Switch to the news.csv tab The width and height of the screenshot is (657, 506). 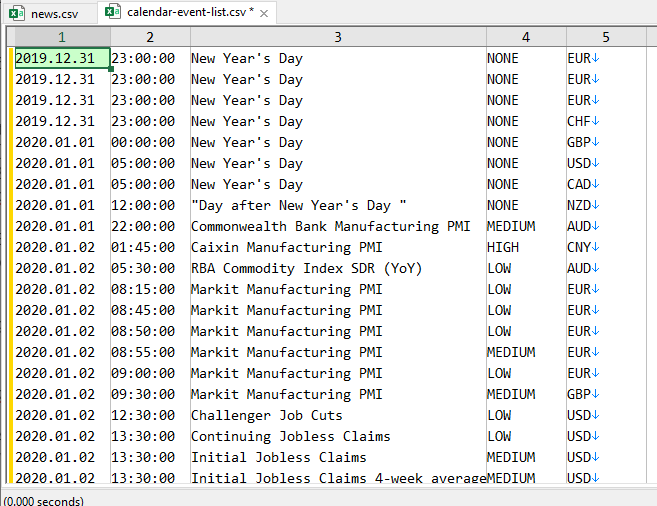coord(48,14)
